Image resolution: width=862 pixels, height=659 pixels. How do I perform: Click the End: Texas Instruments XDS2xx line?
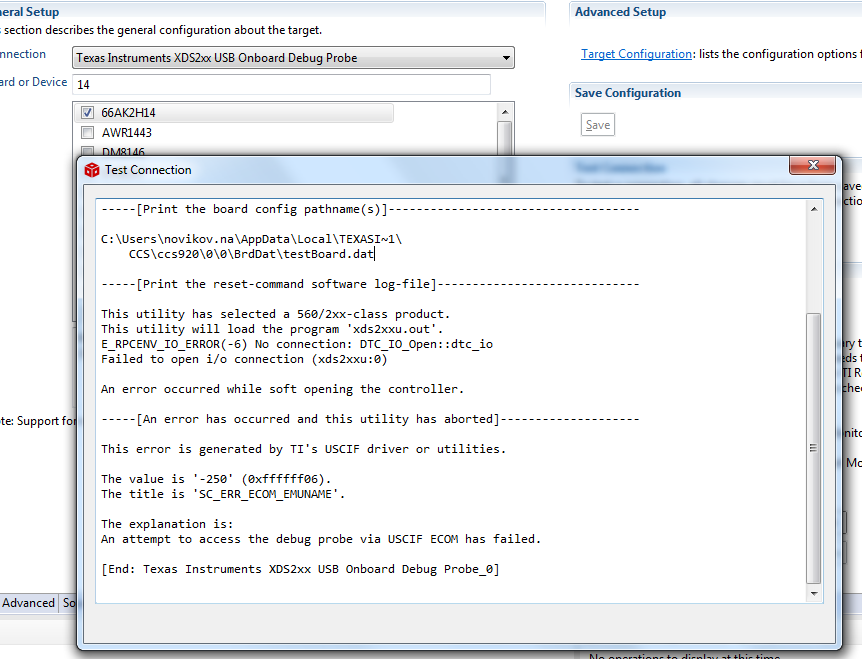tap(300, 569)
